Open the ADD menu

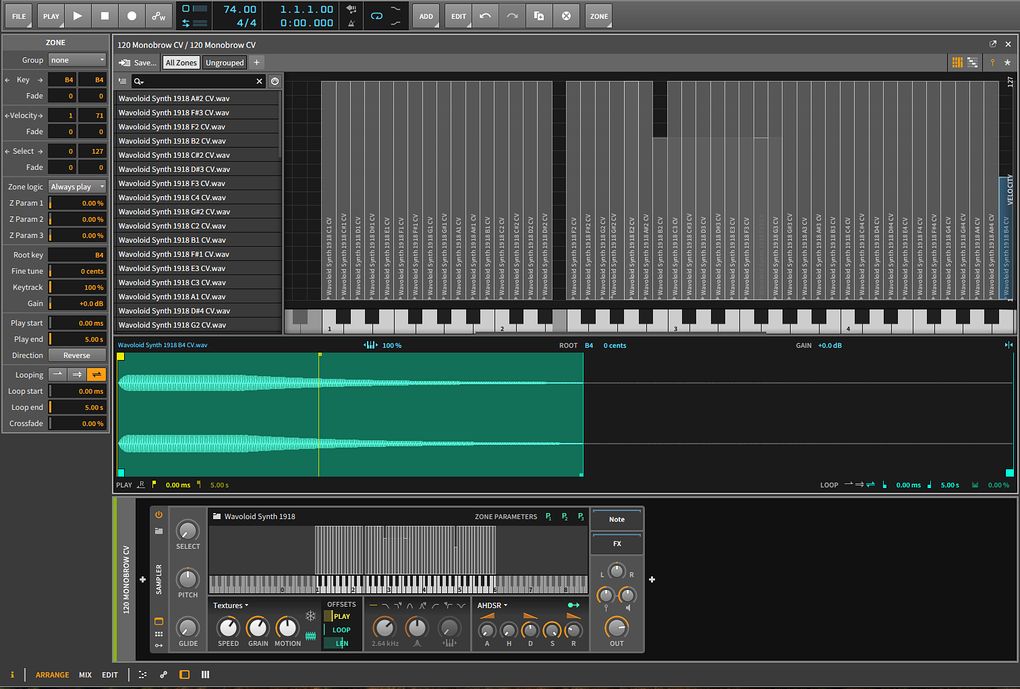(426, 16)
